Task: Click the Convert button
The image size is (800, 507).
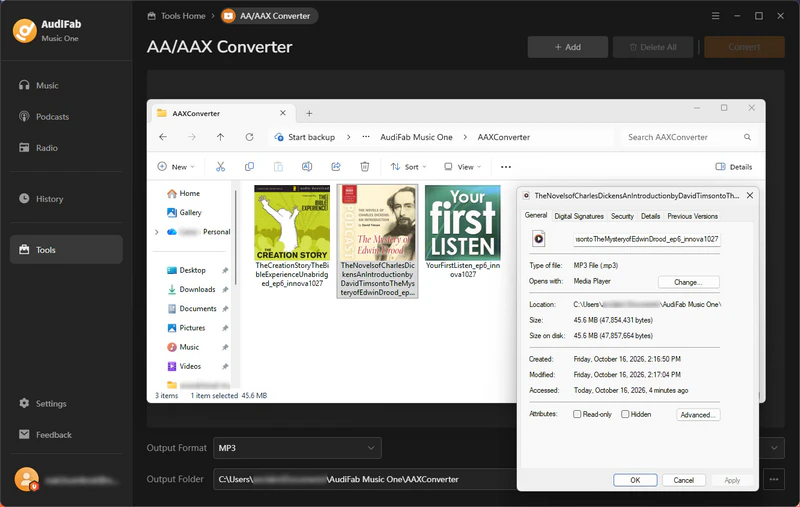Action: (744, 47)
